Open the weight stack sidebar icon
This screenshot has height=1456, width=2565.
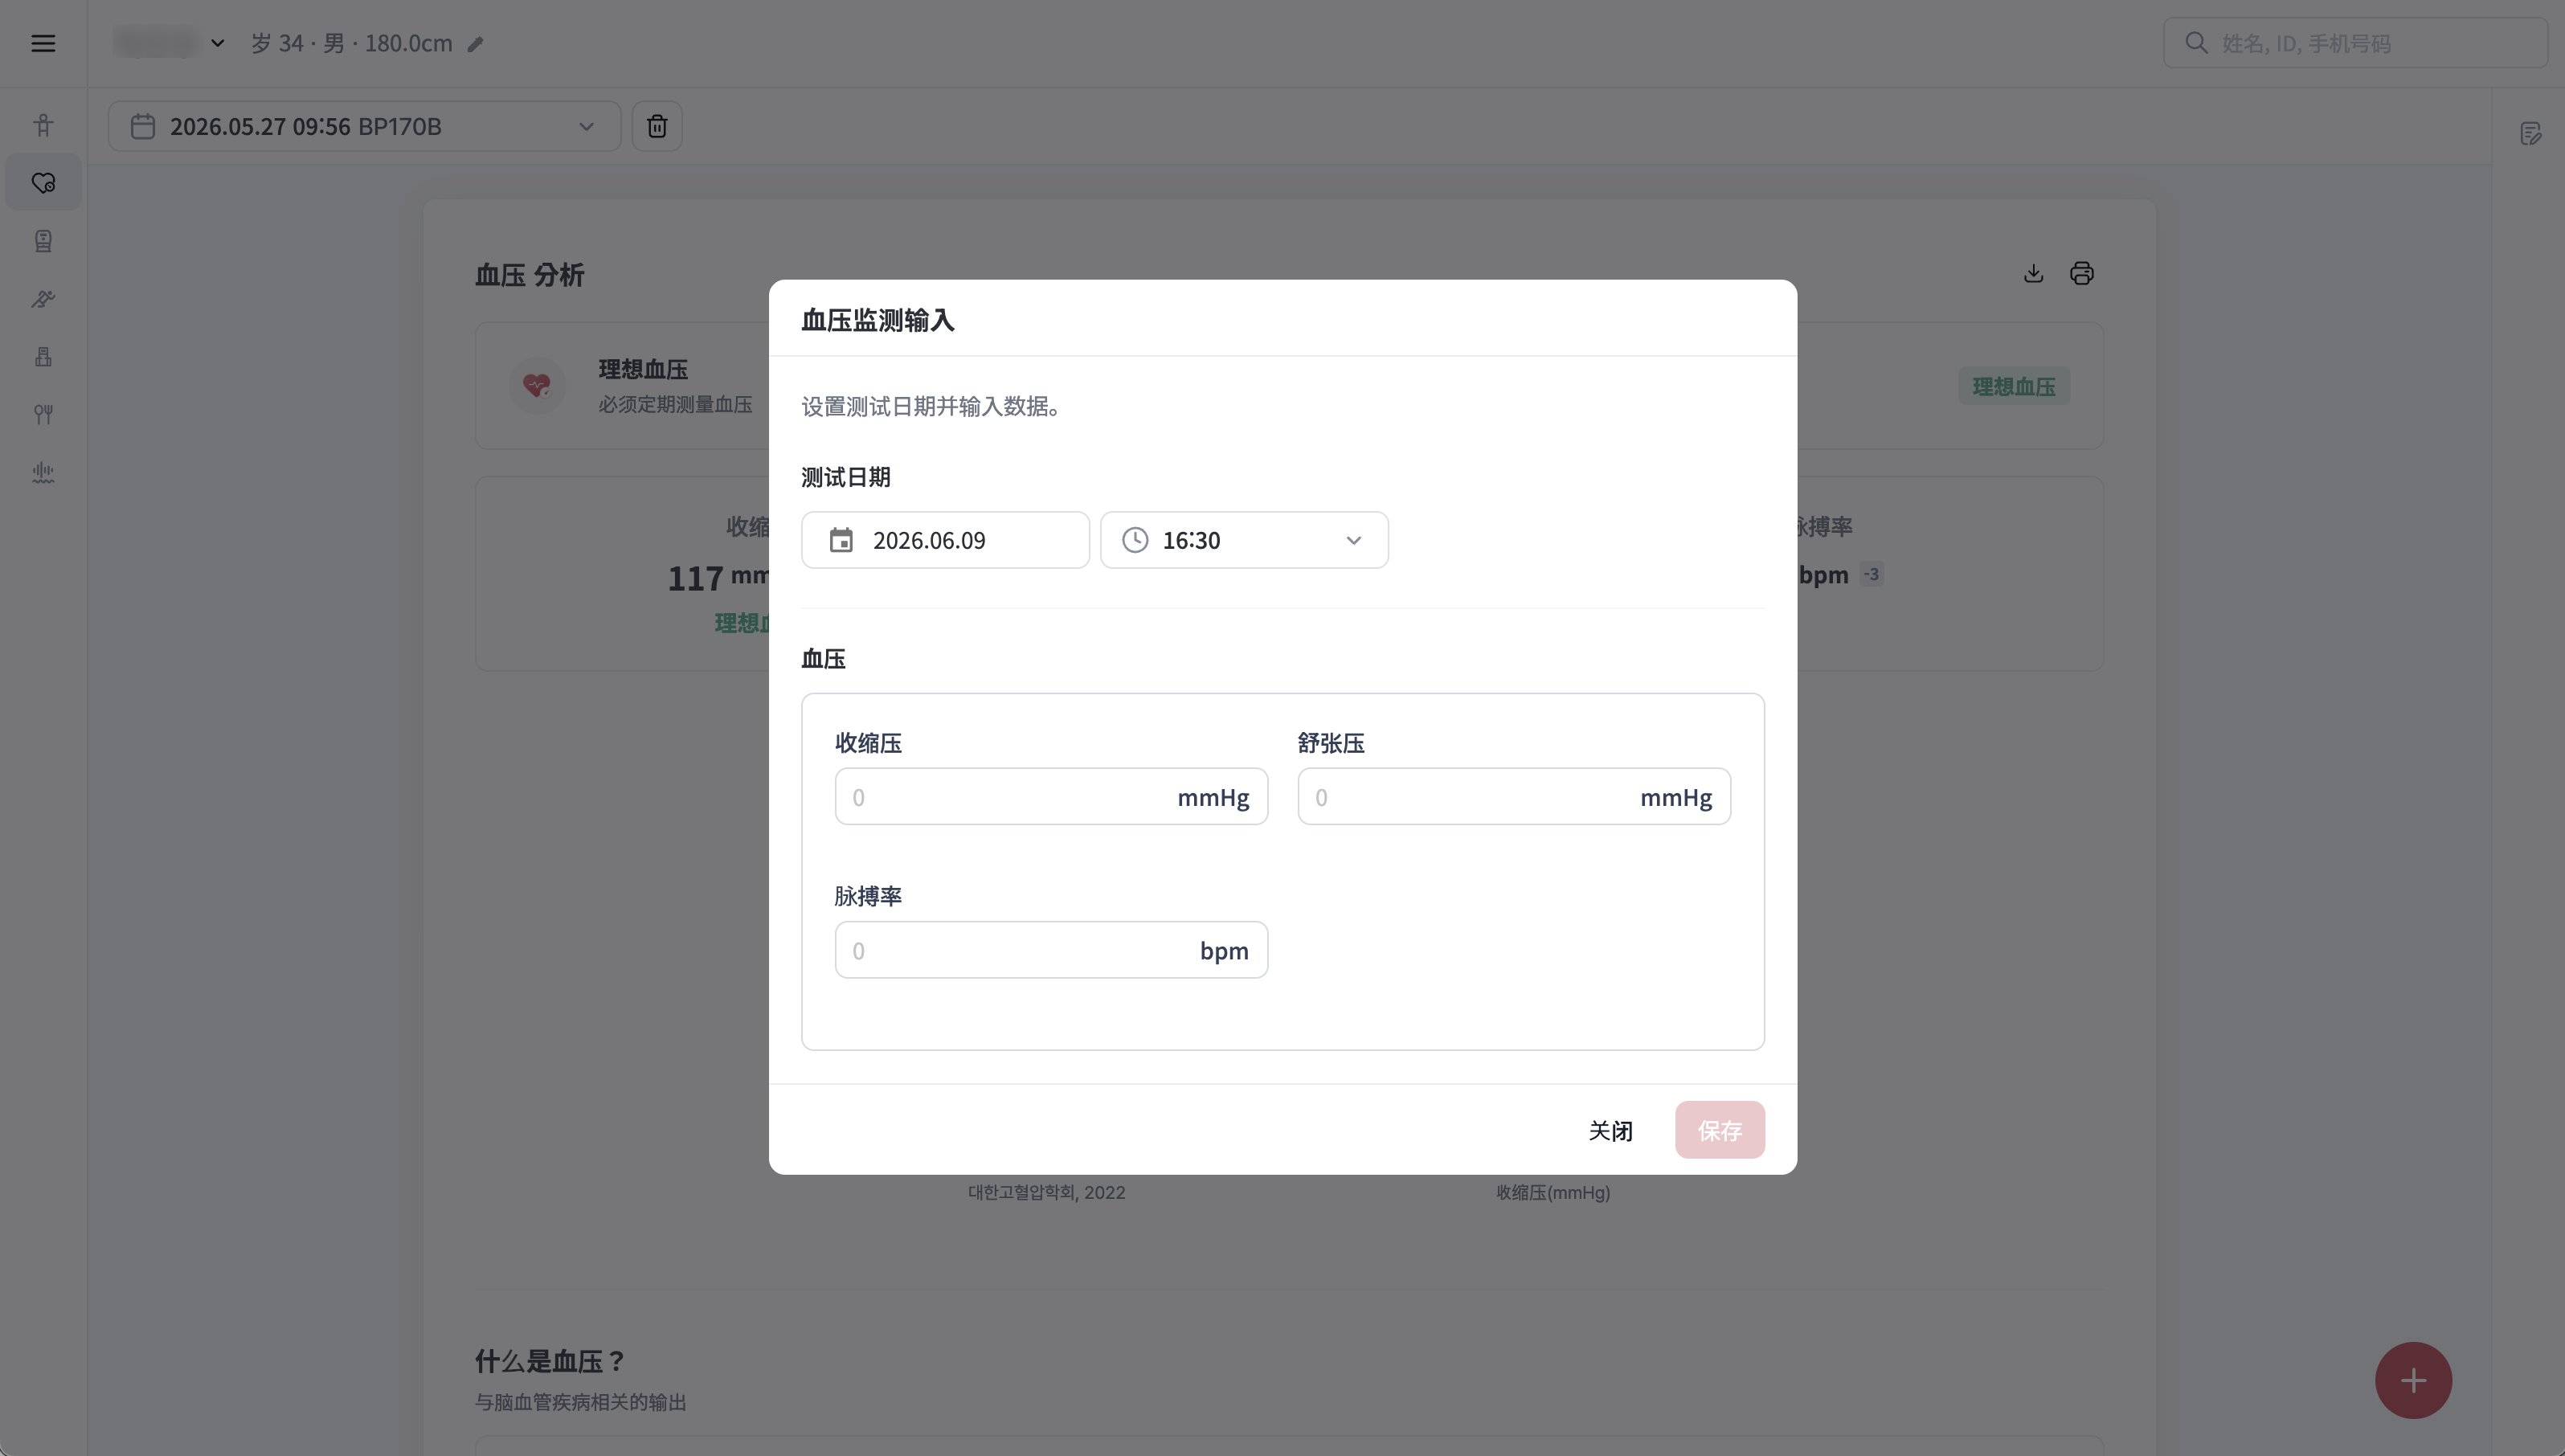[43, 357]
